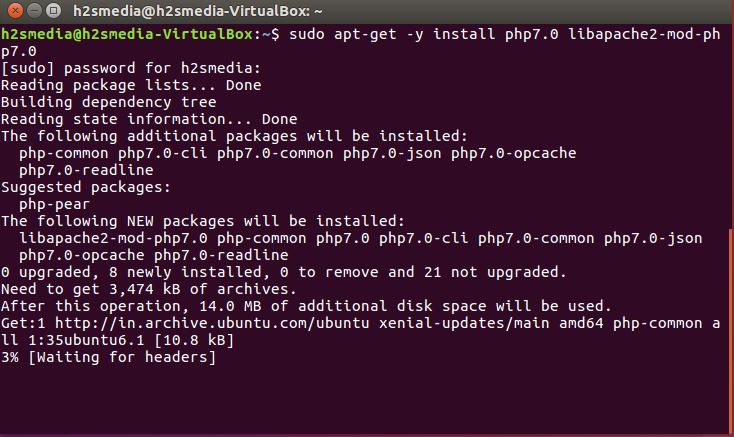Maximize the terminal window
734x437 pixels.
pyautogui.click(x=54, y=10)
